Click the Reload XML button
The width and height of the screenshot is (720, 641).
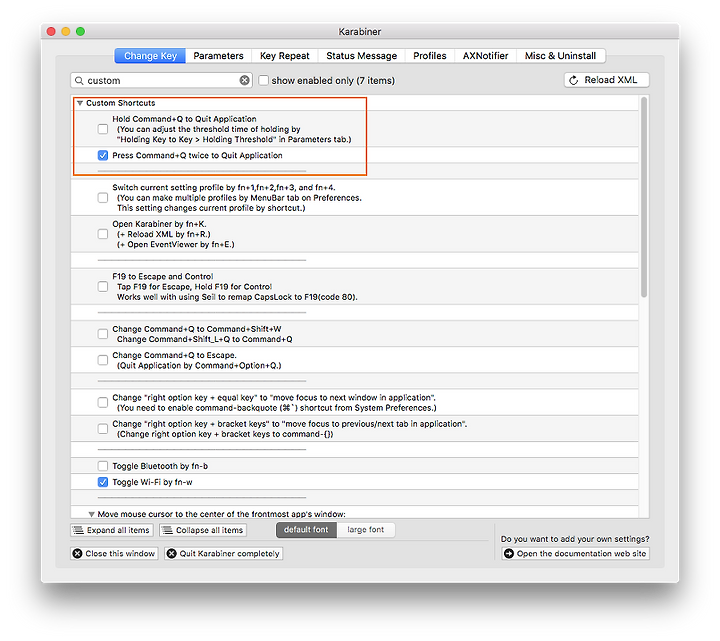(x=606, y=80)
